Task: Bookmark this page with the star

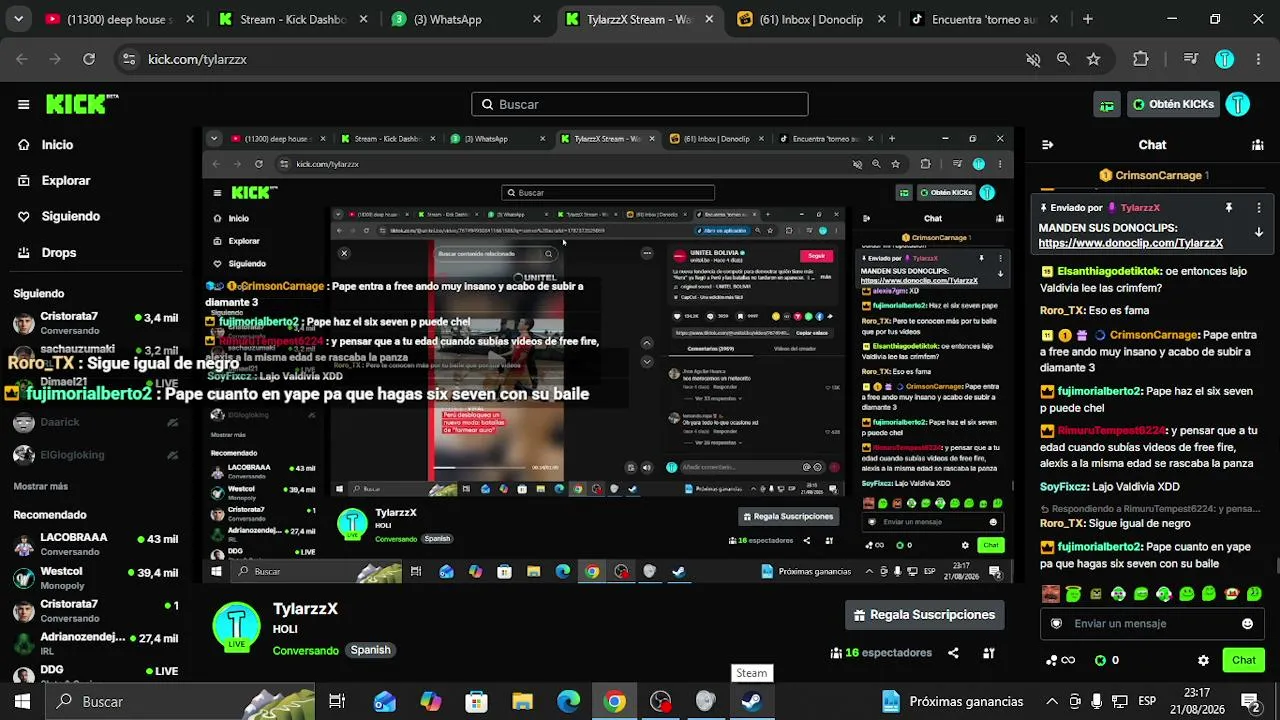Action: [x=1094, y=59]
